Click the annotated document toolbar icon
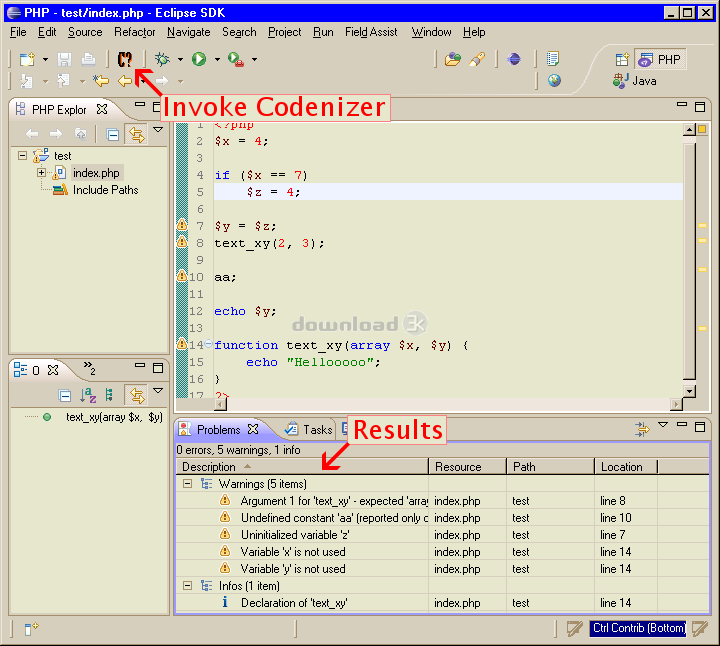Image resolution: width=720 pixels, height=646 pixels. [x=552, y=59]
